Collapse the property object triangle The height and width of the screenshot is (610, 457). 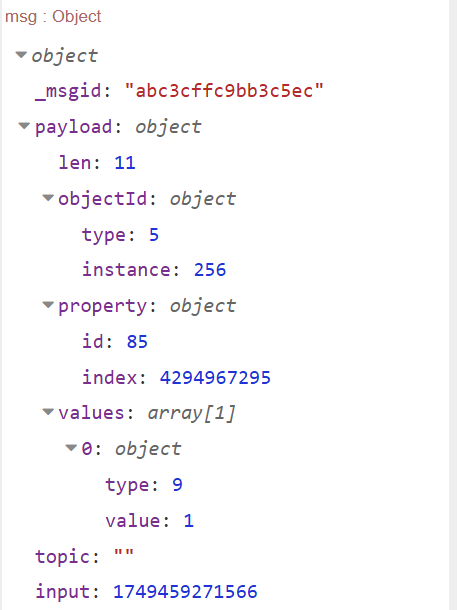(x=48, y=305)
